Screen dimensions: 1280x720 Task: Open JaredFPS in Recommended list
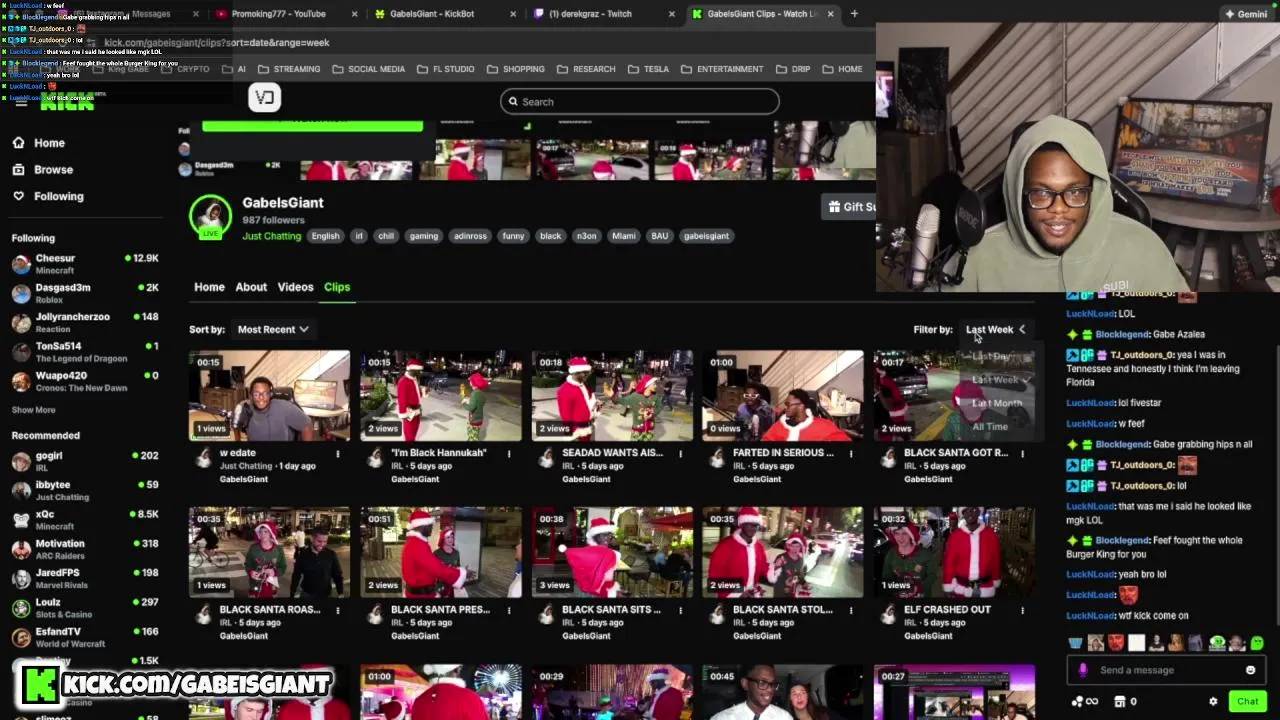tap(85, 578)
